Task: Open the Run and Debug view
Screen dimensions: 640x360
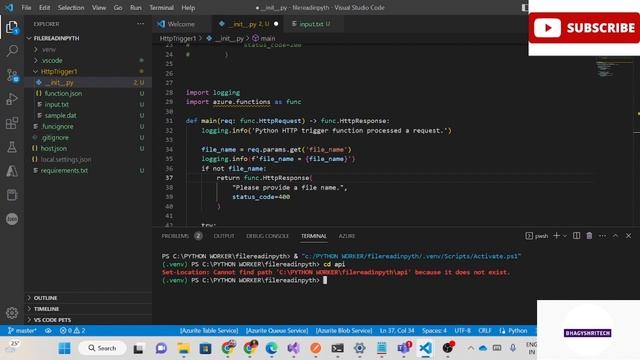Action: (12, 99)
